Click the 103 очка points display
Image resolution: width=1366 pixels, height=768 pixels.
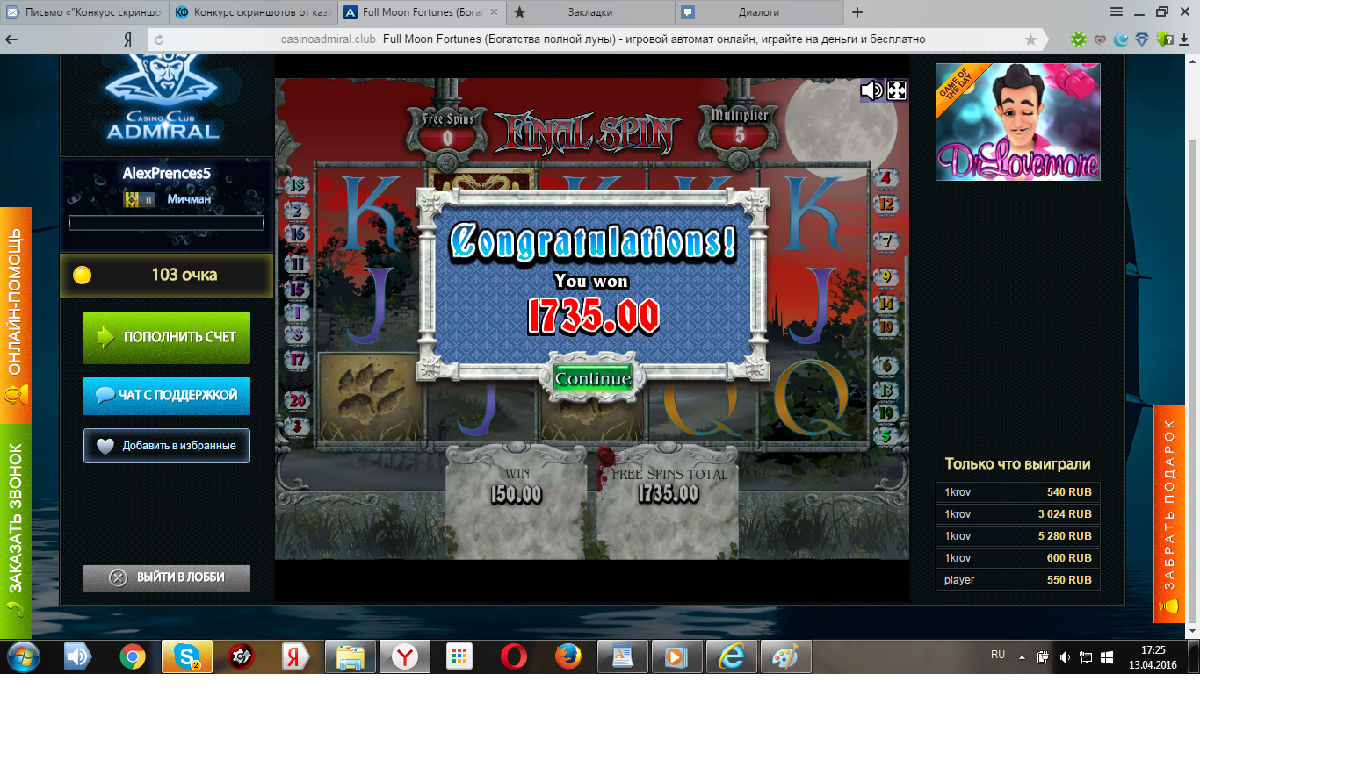tap(166, 275)
